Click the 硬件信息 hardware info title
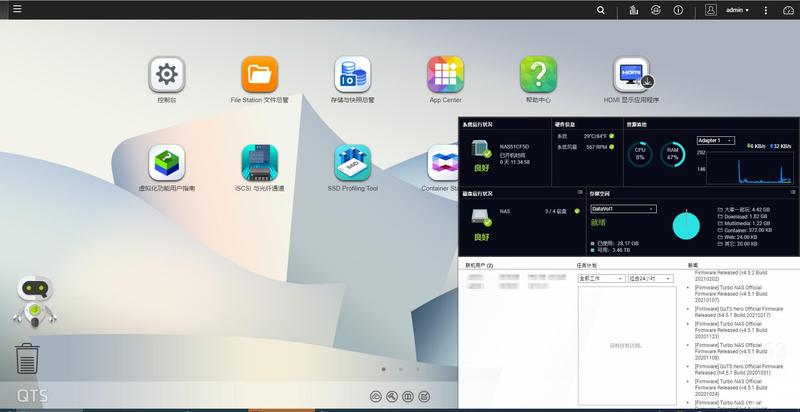 point(565,124)
